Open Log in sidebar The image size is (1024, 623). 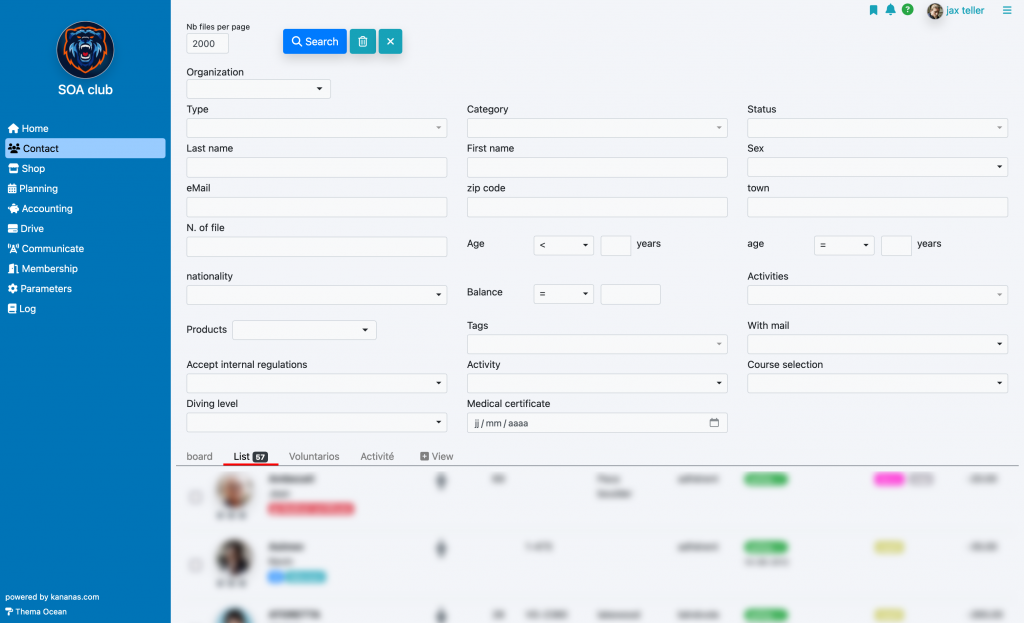click(22, 309)
